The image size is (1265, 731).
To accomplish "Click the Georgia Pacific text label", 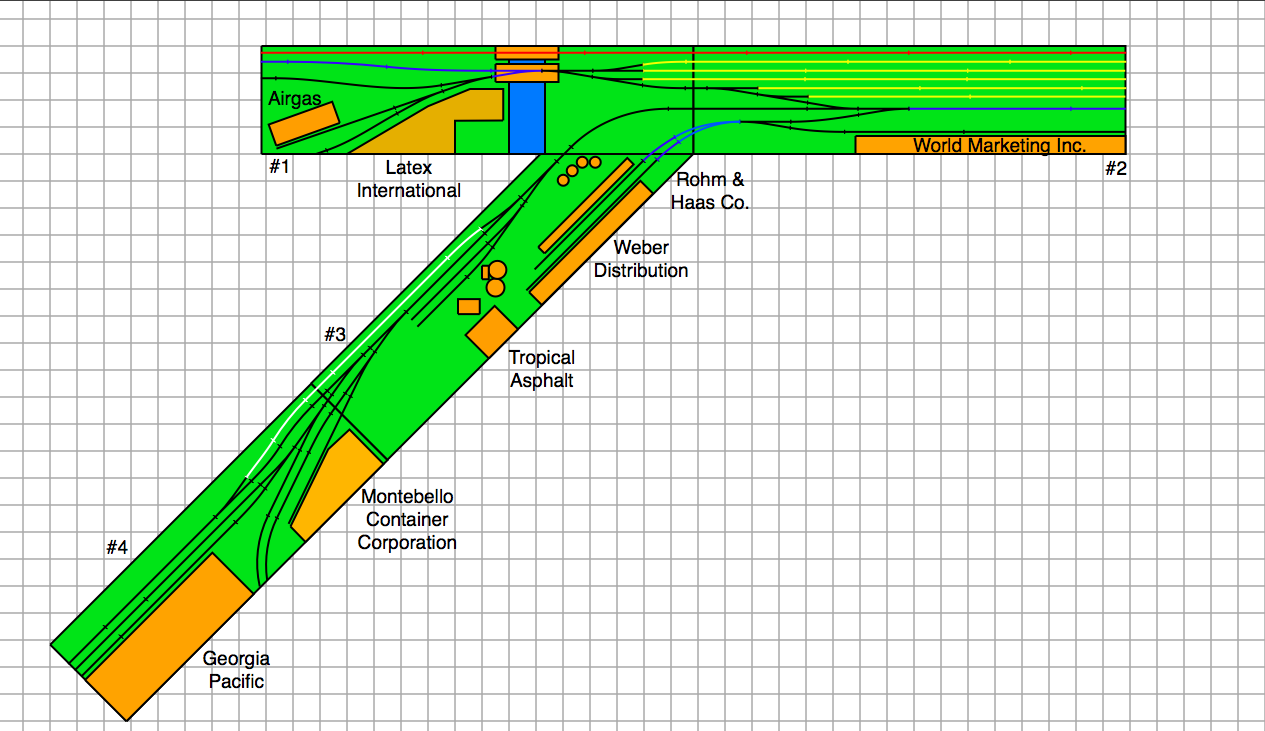I will coord(237,670).
